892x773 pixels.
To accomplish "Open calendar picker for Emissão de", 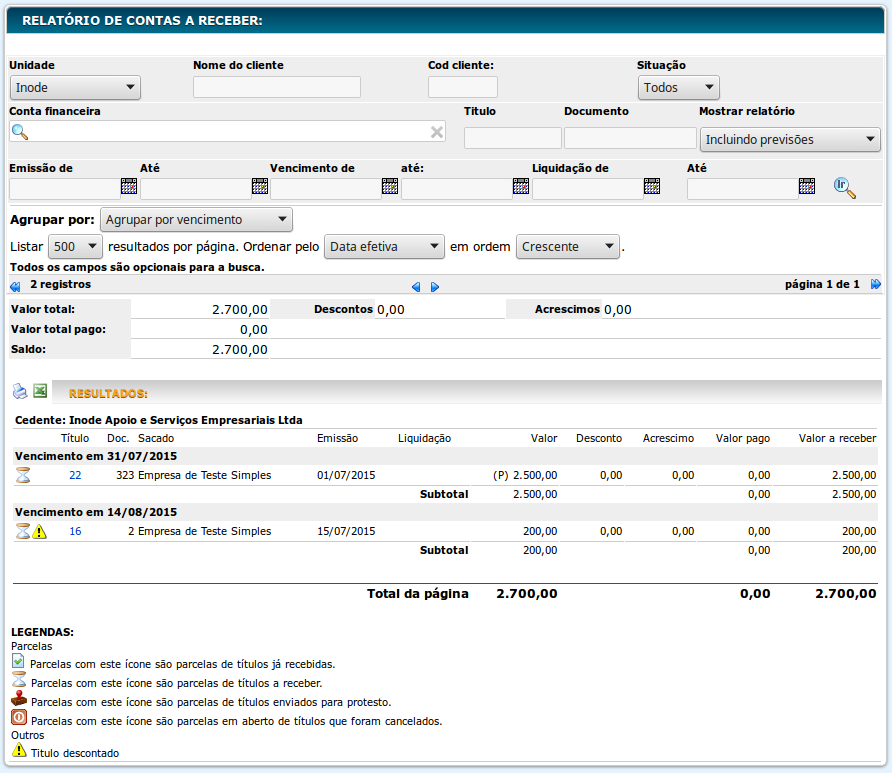I will pos(128,186).
